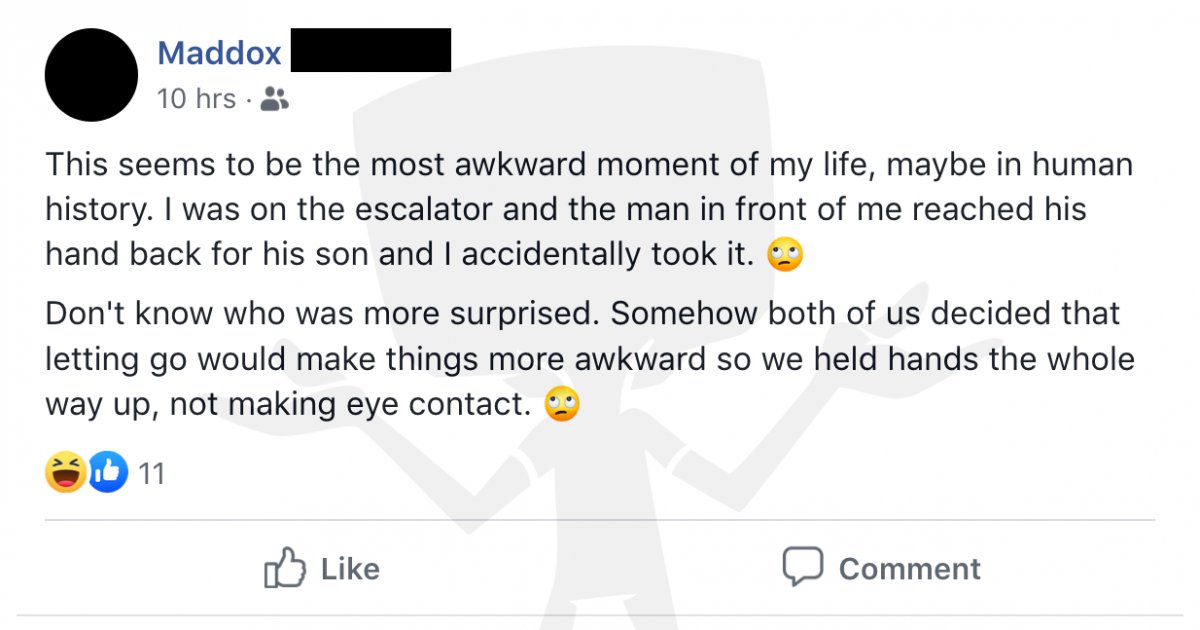Click the eye-roll emoji after "eye contact."
Image resolution: width=1200 pixels, height=630 pixels.
coord(562,406)
